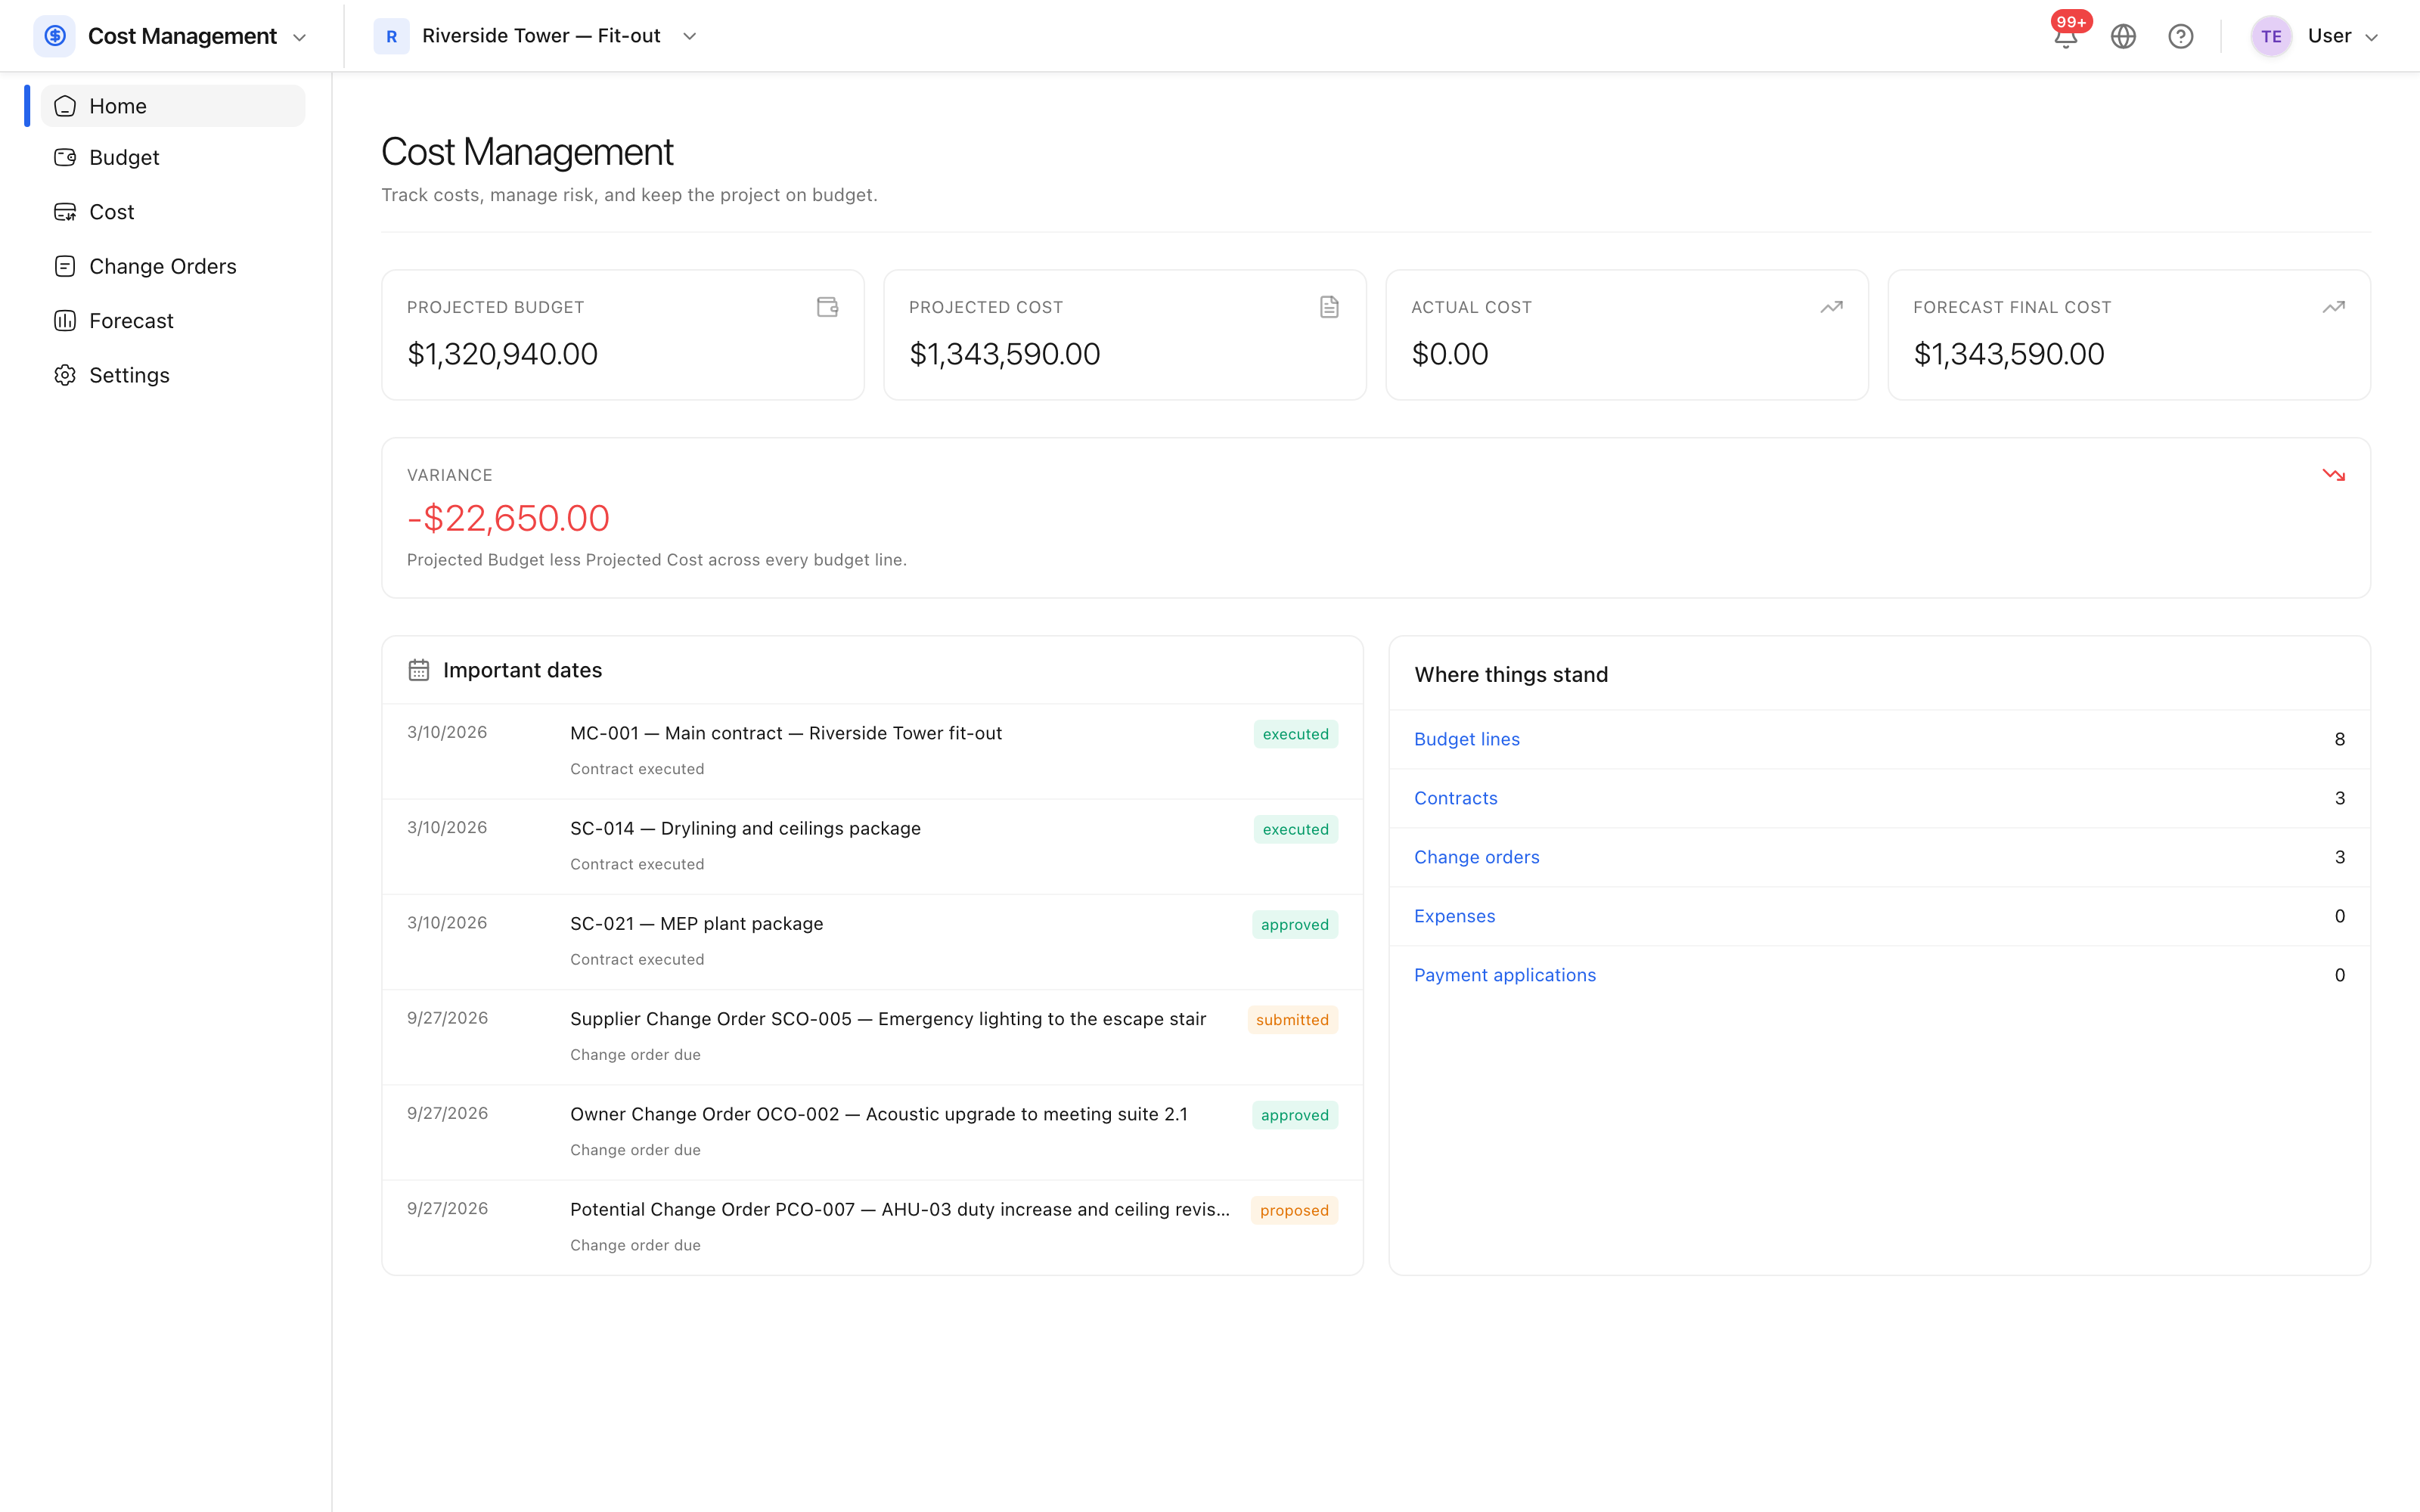
Task: Click the proposed status badge
Action: pos(1294,1210)
